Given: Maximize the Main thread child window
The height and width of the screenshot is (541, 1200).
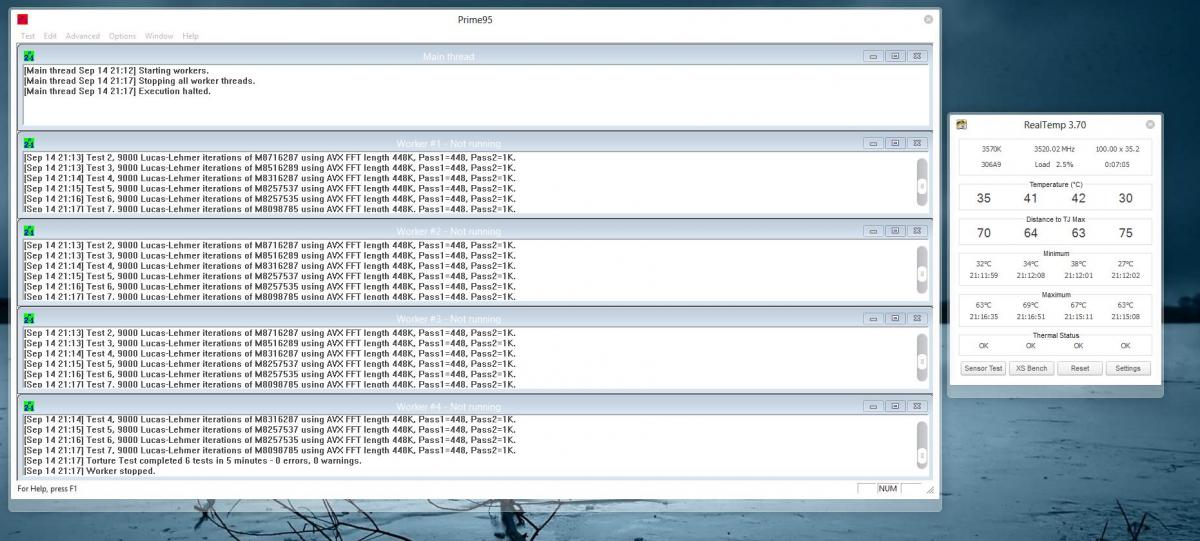Looking at the screenshot, I should [895, 56].
